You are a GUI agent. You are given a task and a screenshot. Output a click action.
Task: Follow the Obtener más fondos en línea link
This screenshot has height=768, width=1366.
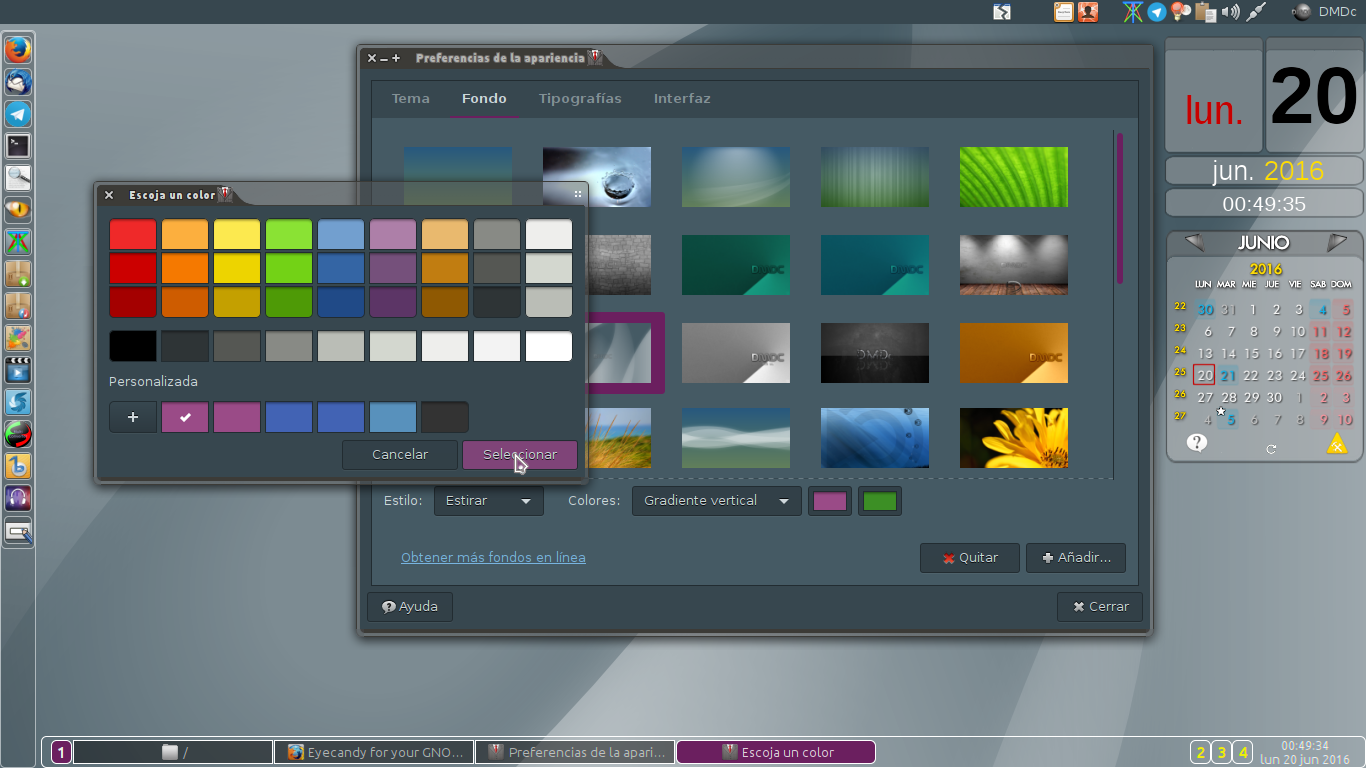(493, 557)
